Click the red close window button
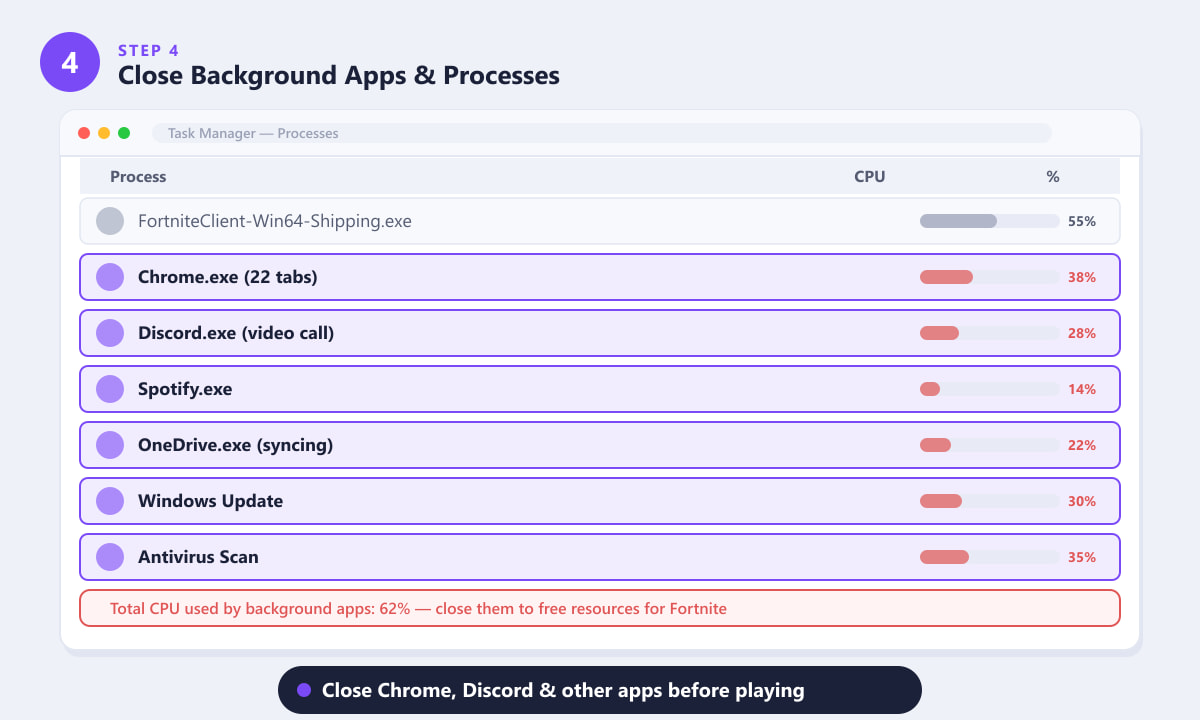 (x=84, y=133)
